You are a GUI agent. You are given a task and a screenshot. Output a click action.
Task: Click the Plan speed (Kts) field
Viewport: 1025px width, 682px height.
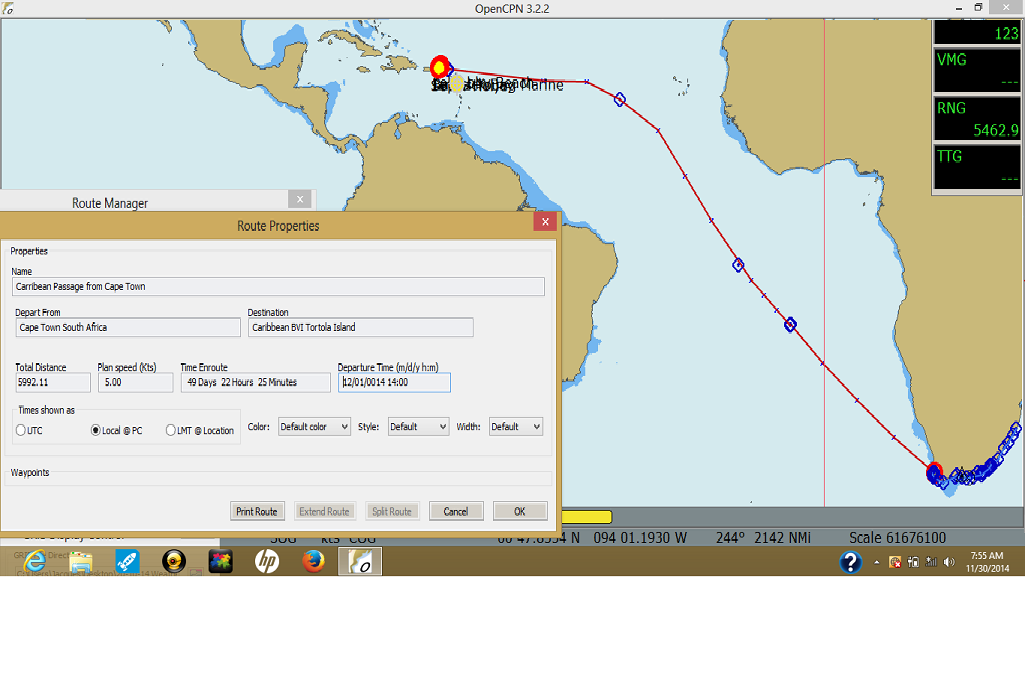pyautogui.click(x=136, y=382)
